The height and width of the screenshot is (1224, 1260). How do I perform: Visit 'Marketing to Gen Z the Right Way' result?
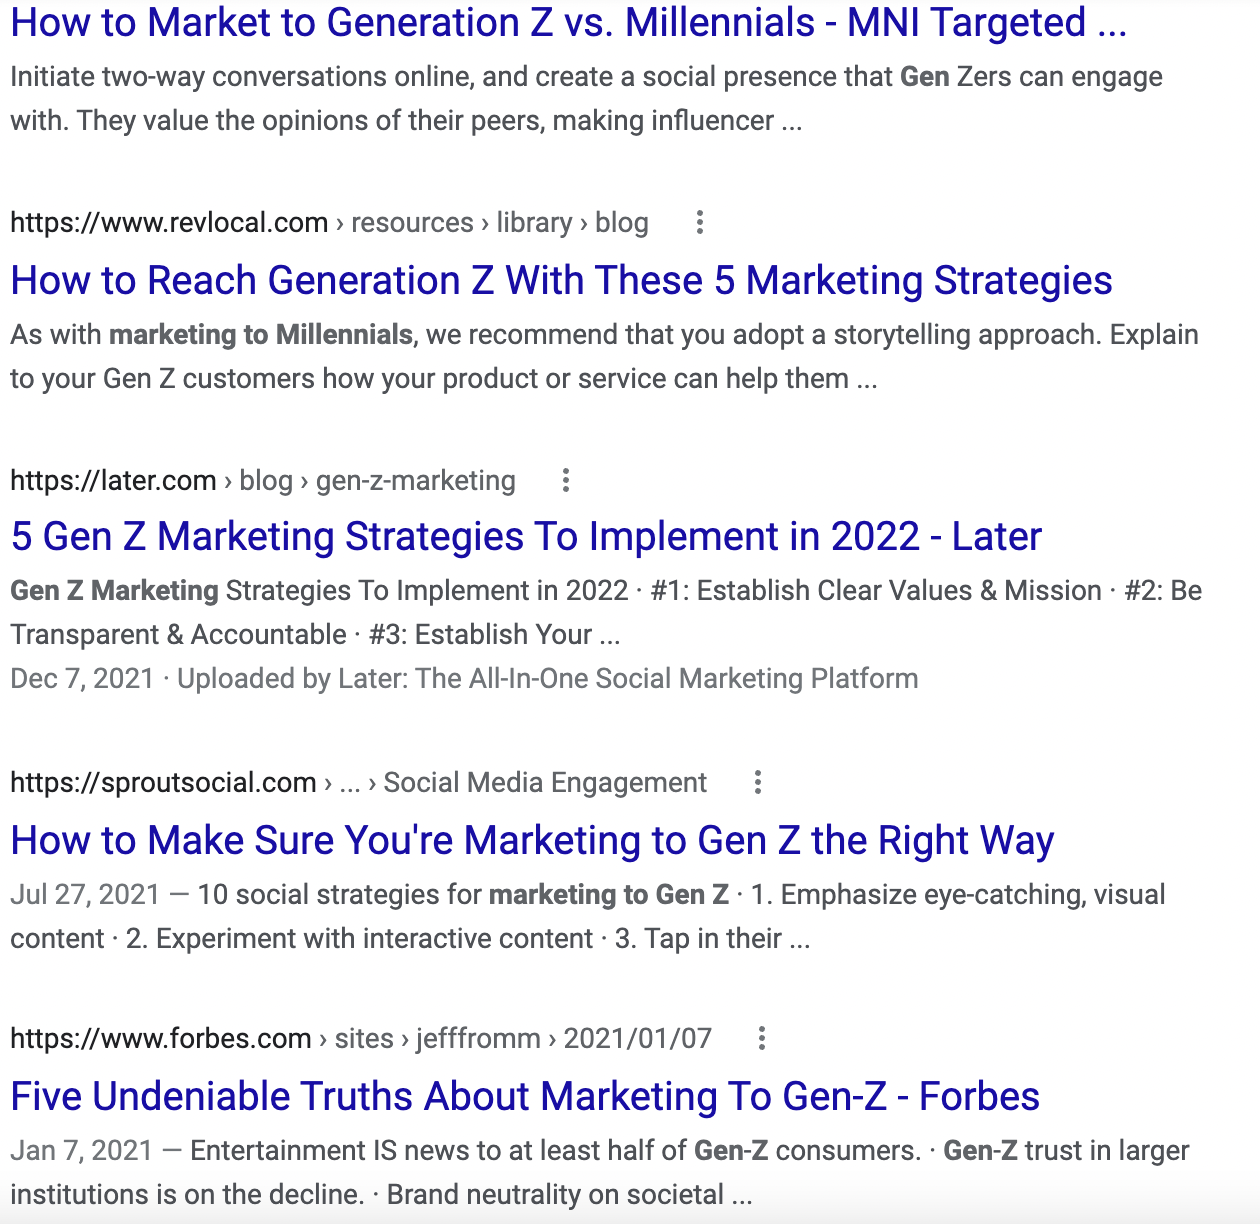pyautogui.click(x=532, y=840)
